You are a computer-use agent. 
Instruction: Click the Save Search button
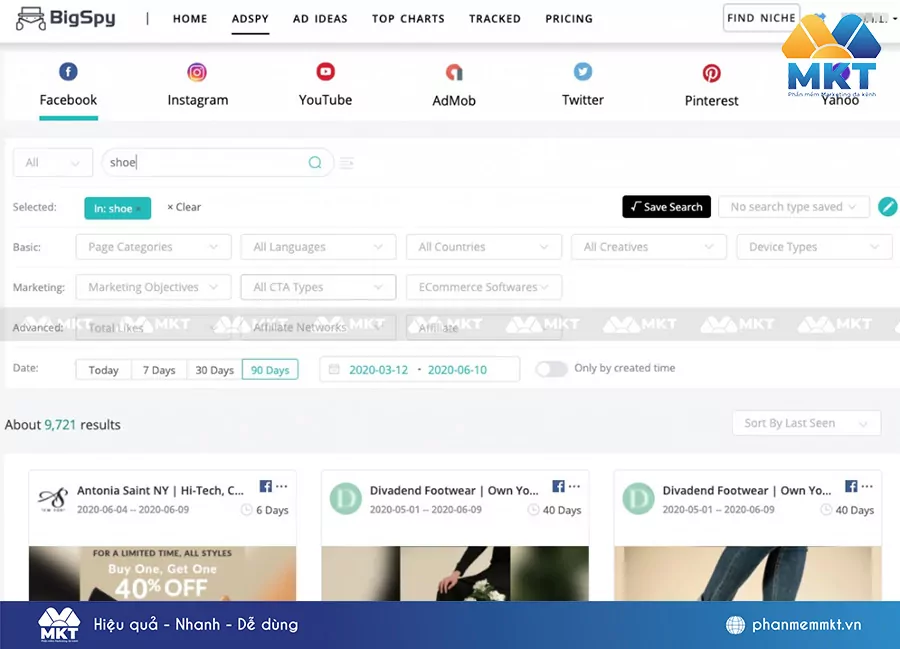[666, 207]
